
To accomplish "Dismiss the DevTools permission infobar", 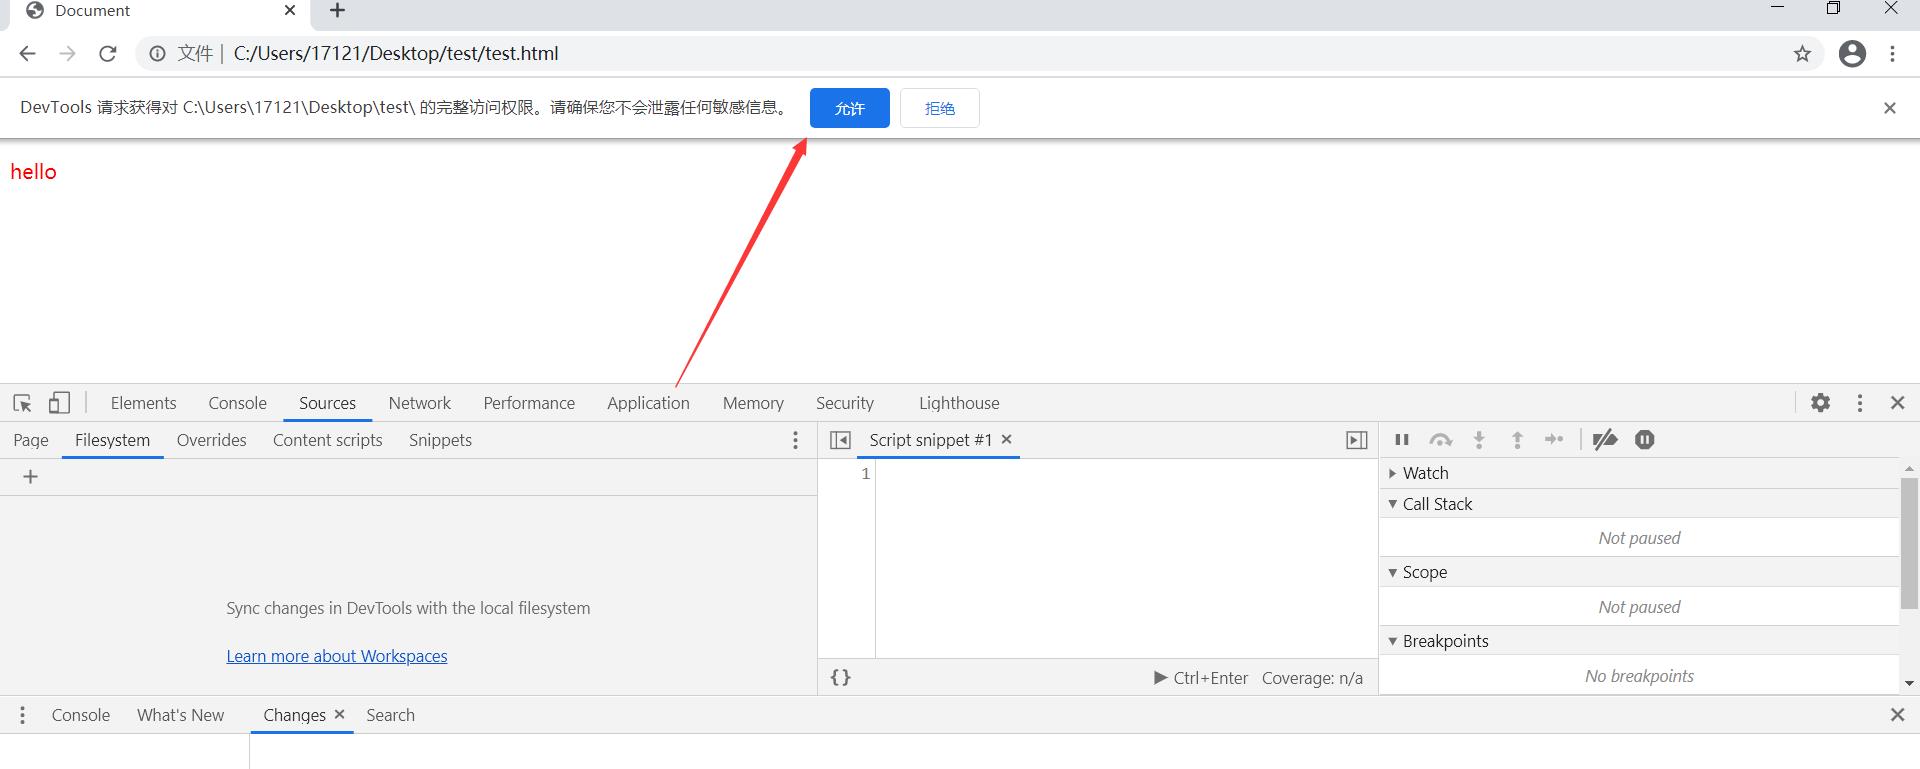I will (1890, 108).
